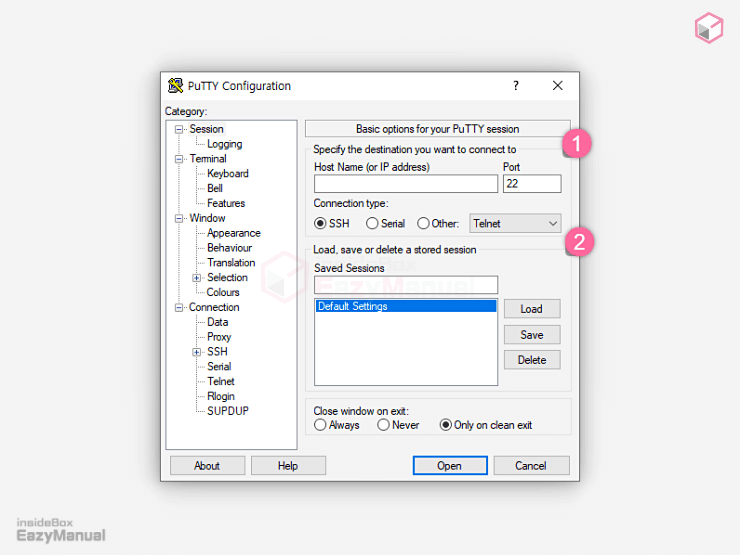The height and width of the screenshot is (555, 740).
Task: Close the PuTTY Configuration window
Action: pyautogui.click(x=558, y=85)
